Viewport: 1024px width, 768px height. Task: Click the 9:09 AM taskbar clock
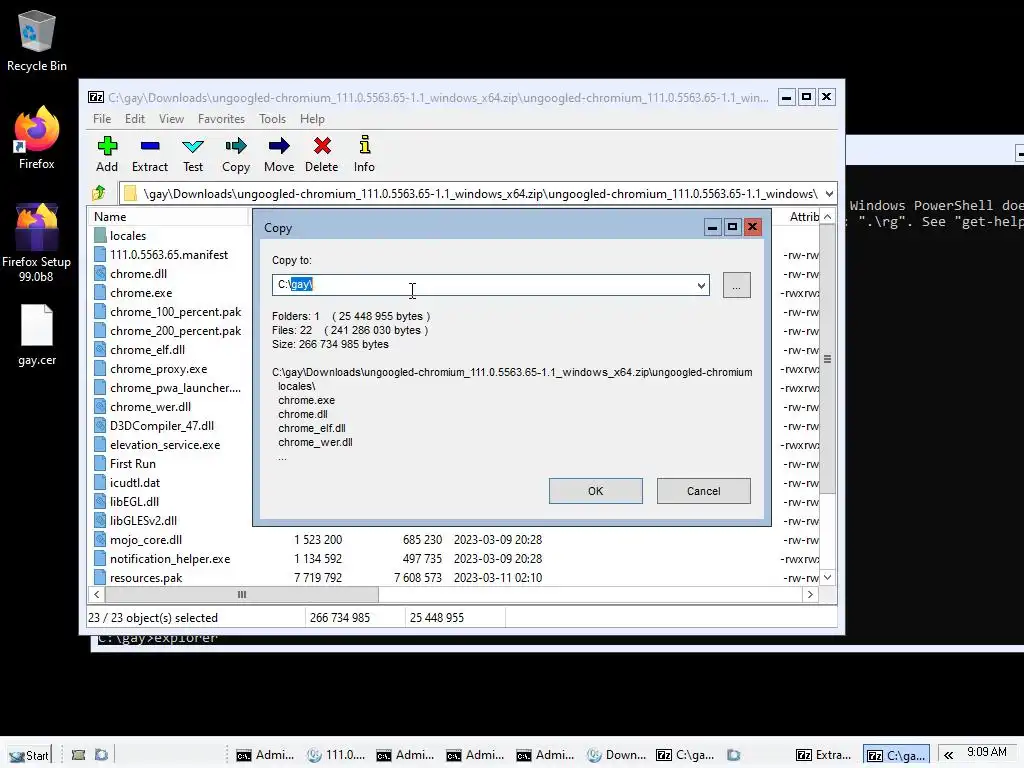click(986, 752)
